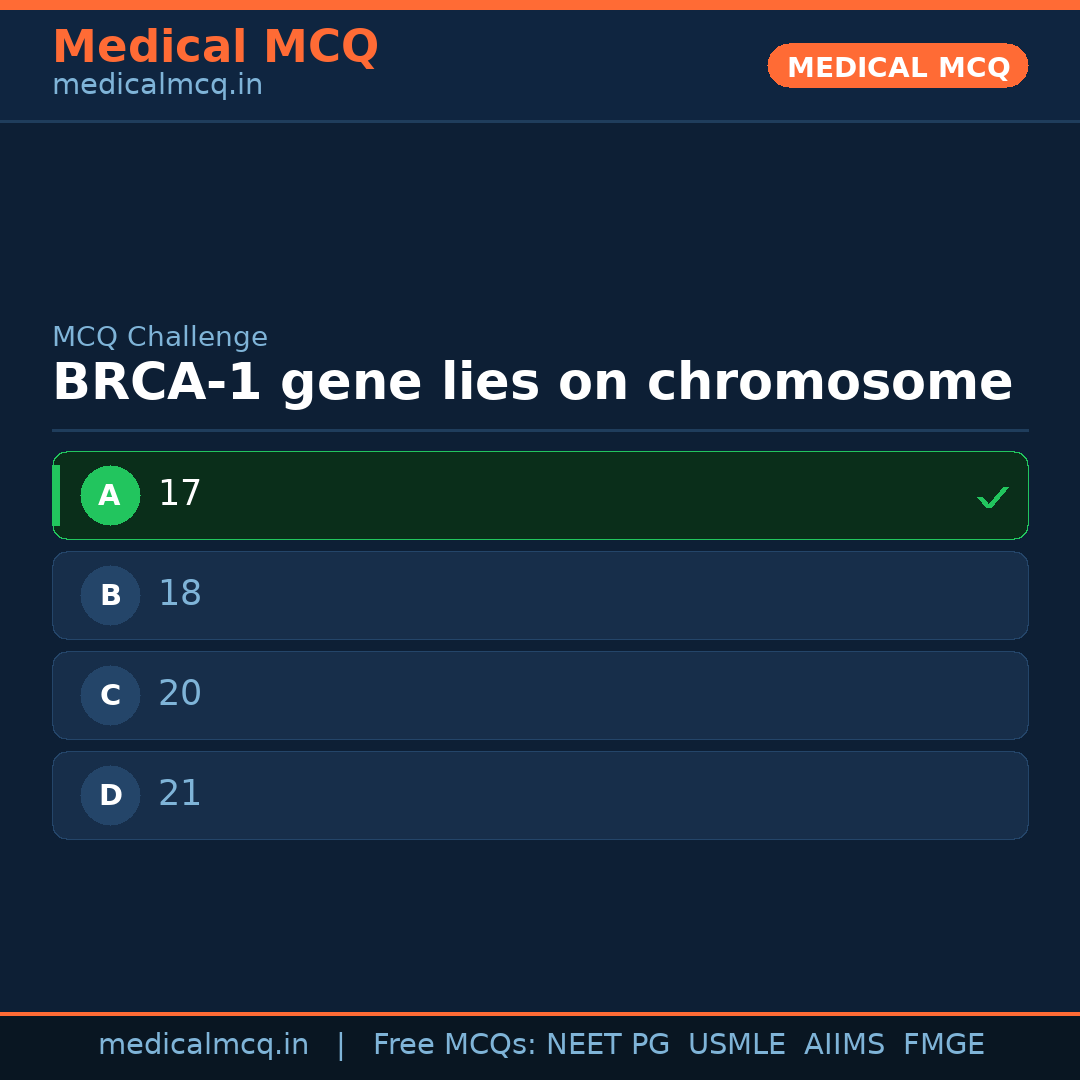
Task: Click the Free MCQs footer label
Action: [455, 1045]
